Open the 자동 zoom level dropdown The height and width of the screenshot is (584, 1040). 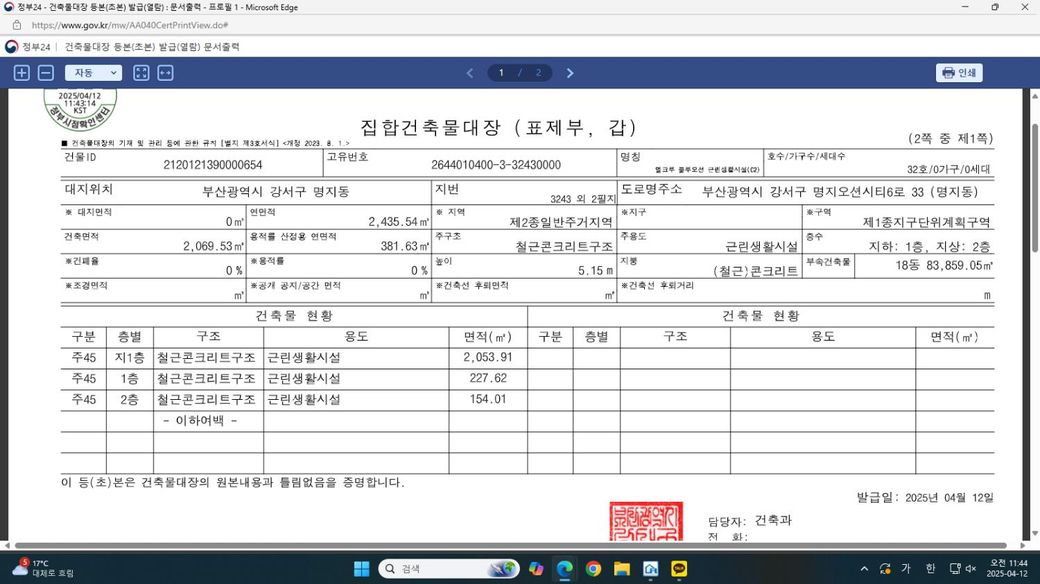(93, 73)
